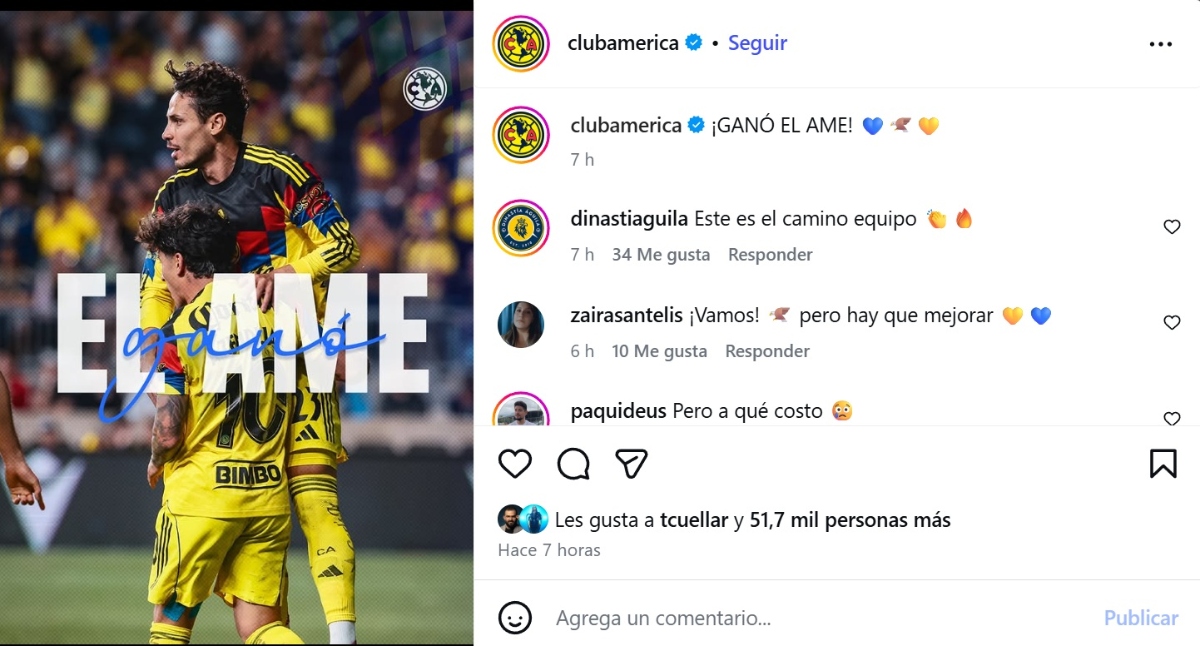This screenshot has width=1200, height=646.
Task: Open tcuellar's profile from likes line
Action: point(695,520)
